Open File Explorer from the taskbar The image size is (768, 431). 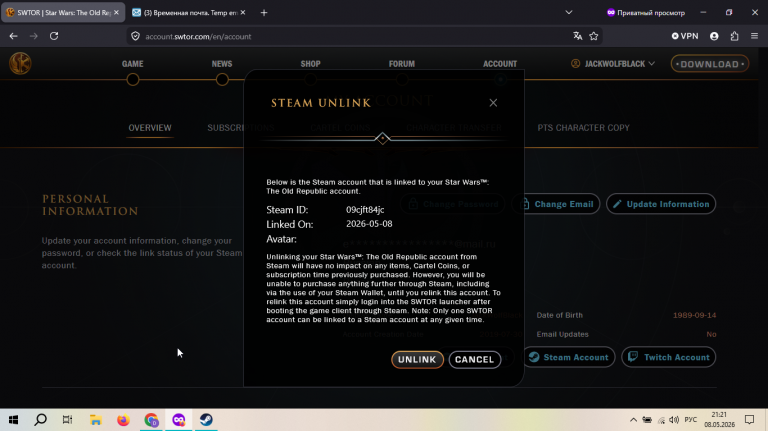tap(96, 420)
